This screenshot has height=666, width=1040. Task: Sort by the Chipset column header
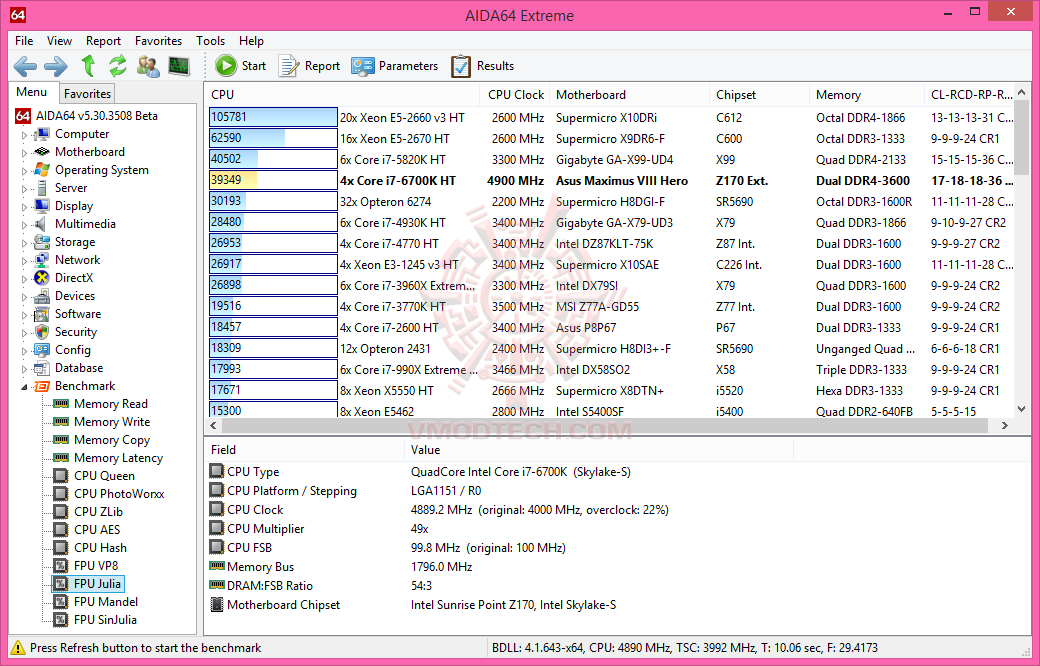[x=759, y=95]
